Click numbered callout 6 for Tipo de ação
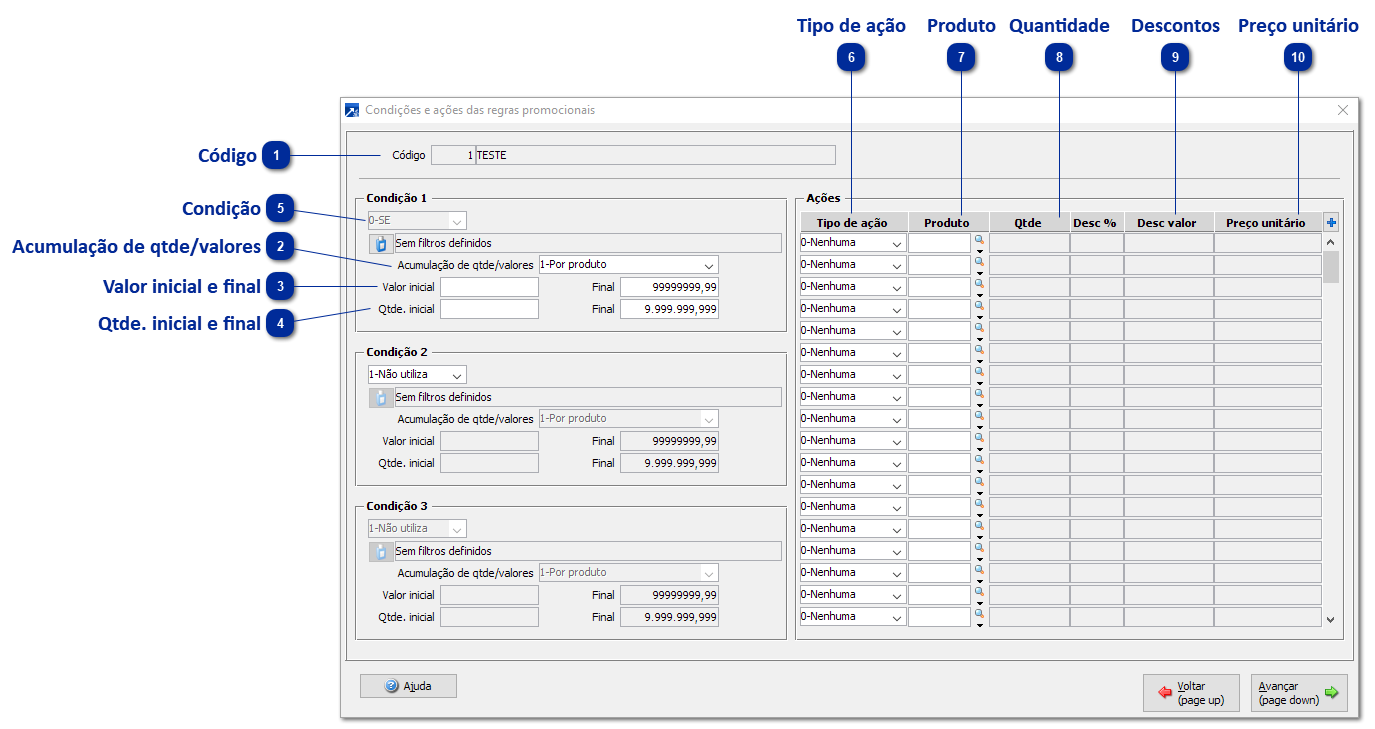Image resolution: width=1375 pixels, height=729 pixels. (x=851, y=58)
